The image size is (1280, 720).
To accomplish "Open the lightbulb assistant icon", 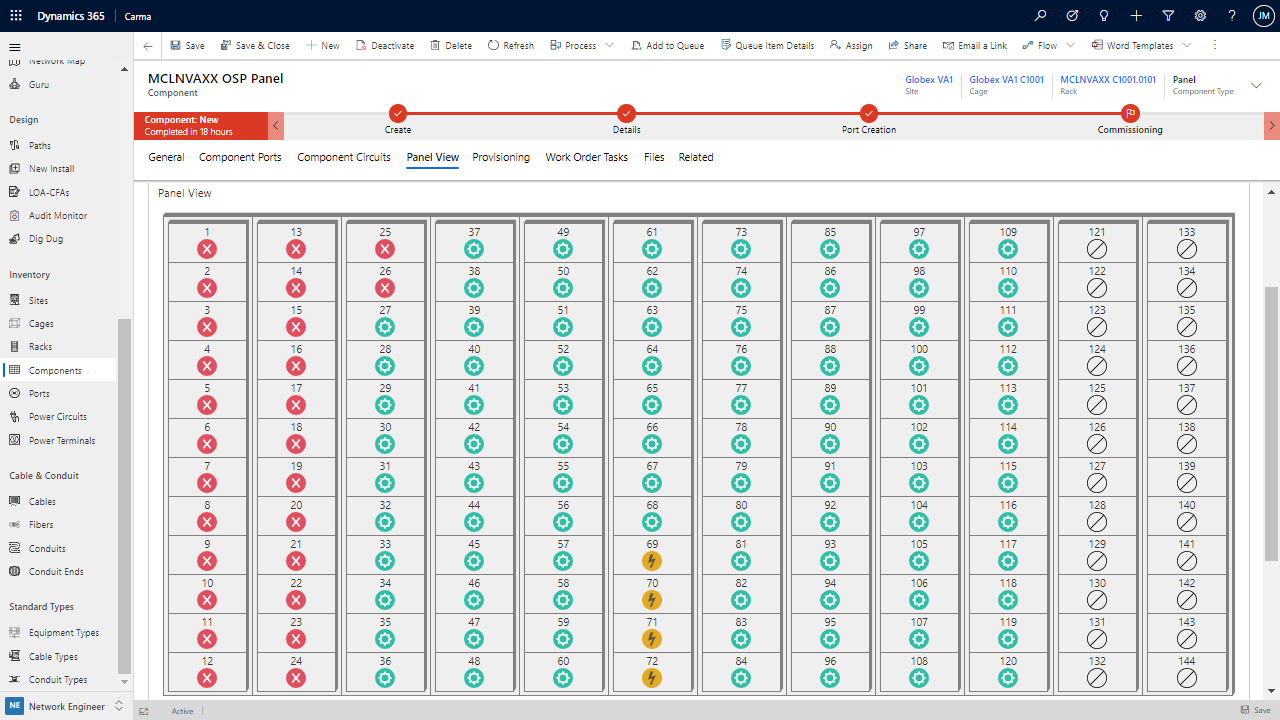I will pyautogui.click(x=1104, y=16).
